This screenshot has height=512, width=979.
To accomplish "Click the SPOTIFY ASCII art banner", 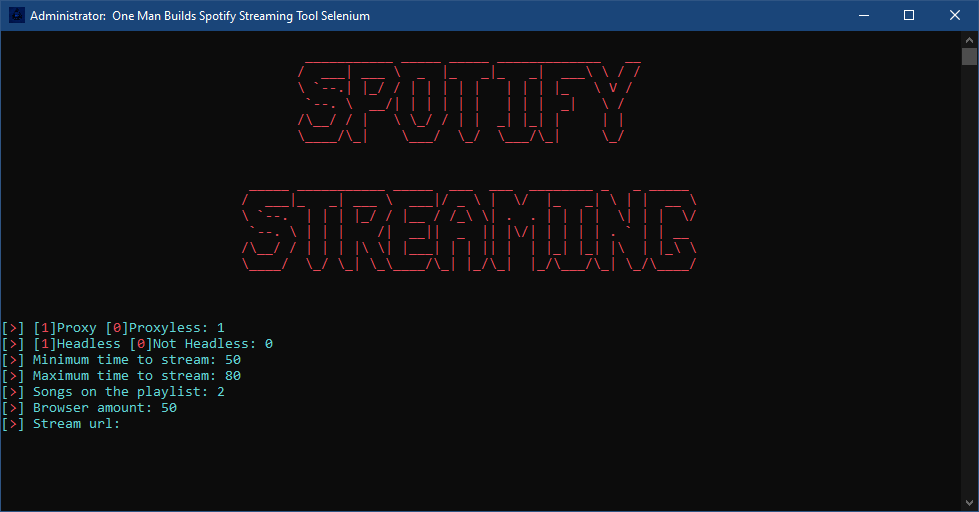I will 470,102.
